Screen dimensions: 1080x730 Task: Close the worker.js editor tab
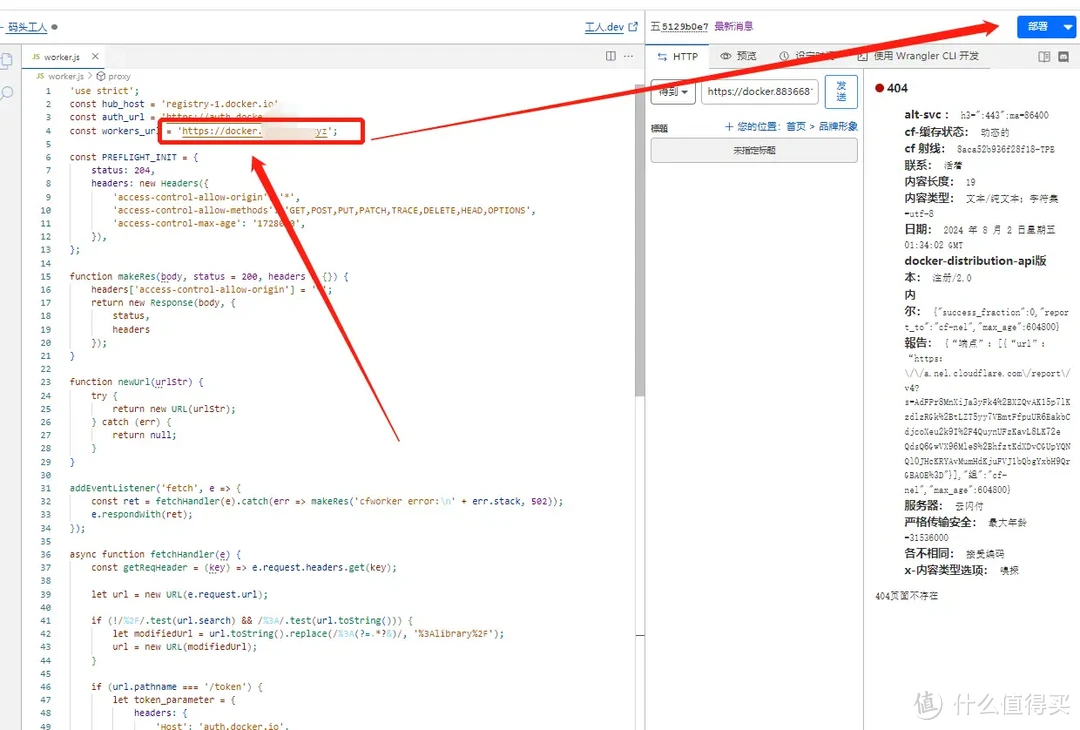point(93,57)
